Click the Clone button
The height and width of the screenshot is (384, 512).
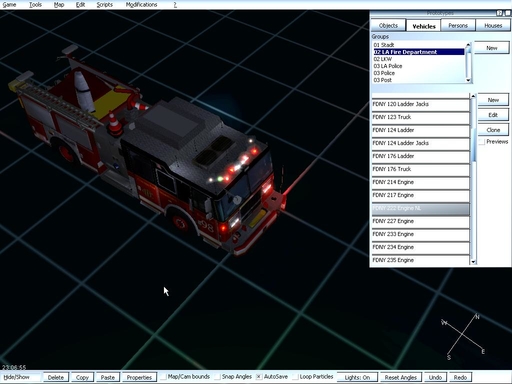point(493,130)
